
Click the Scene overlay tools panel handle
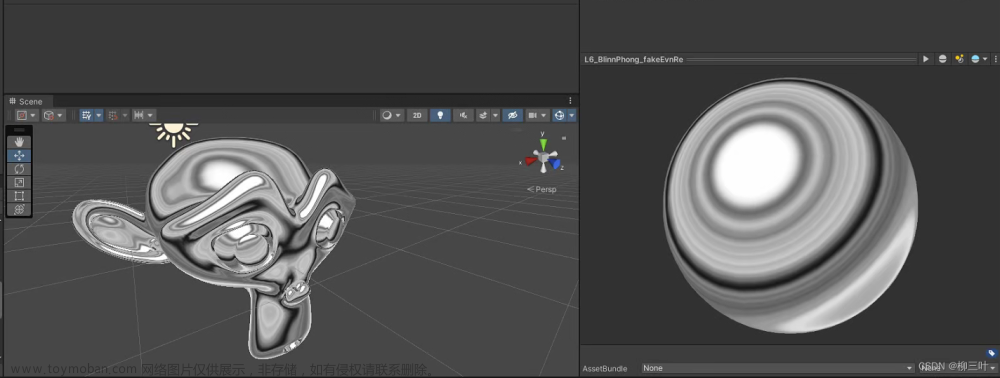(19, 130)
